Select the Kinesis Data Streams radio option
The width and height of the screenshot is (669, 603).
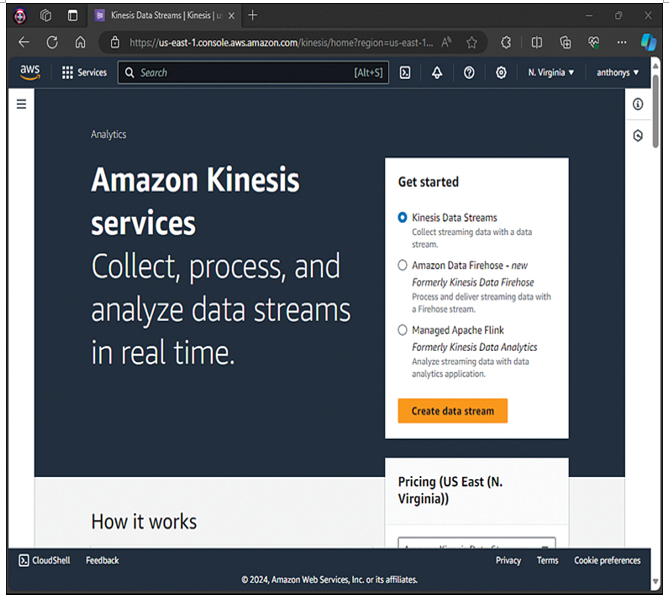coord(402,217)
